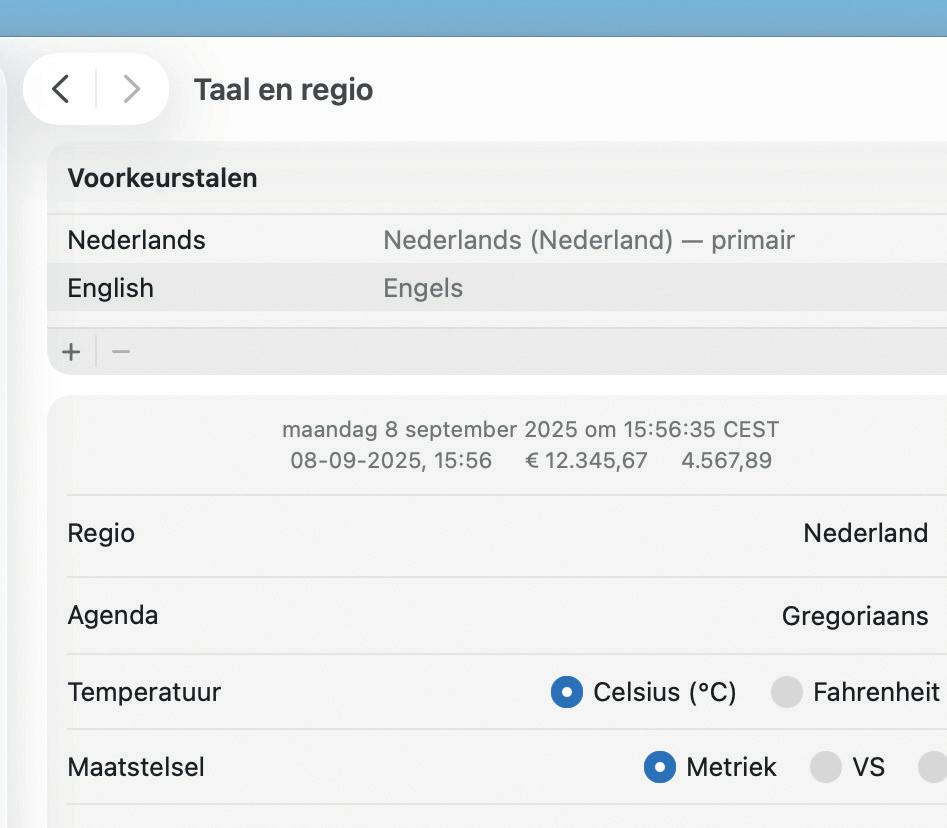
Task: Switch temperature to Fahrenheit
Action: coord(787,692)
